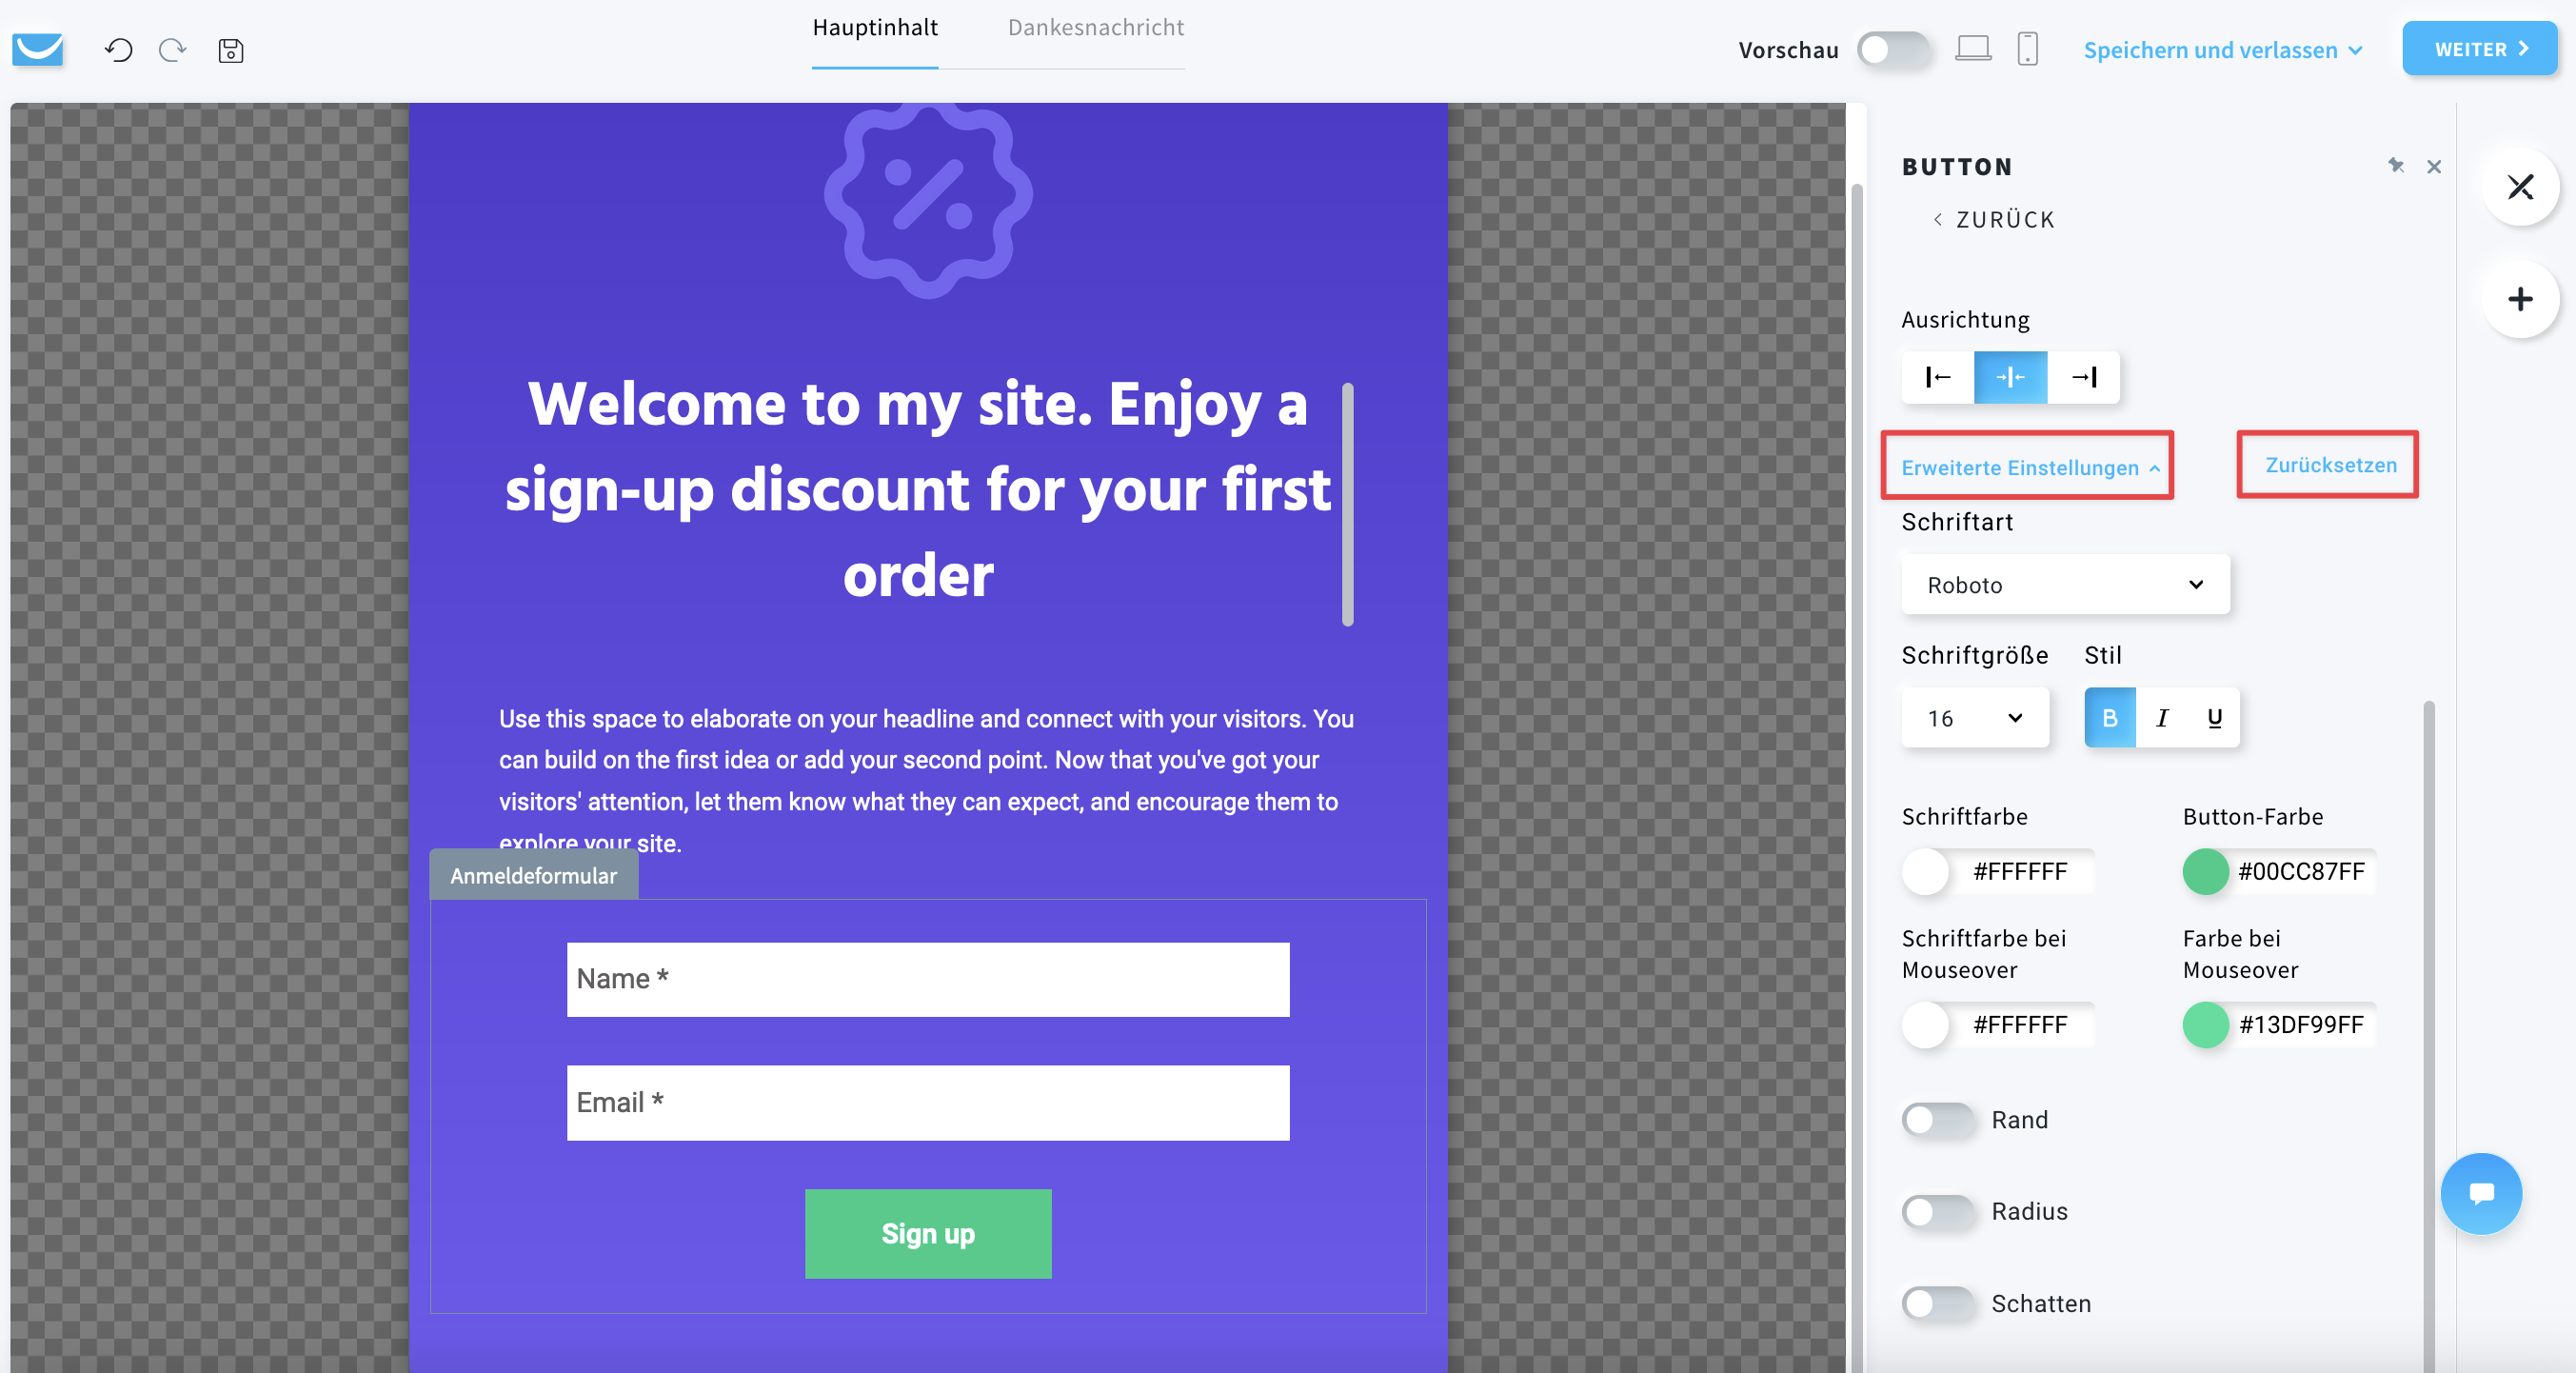Click the redo arrow icon
2576x1373 pixels.
173,50
